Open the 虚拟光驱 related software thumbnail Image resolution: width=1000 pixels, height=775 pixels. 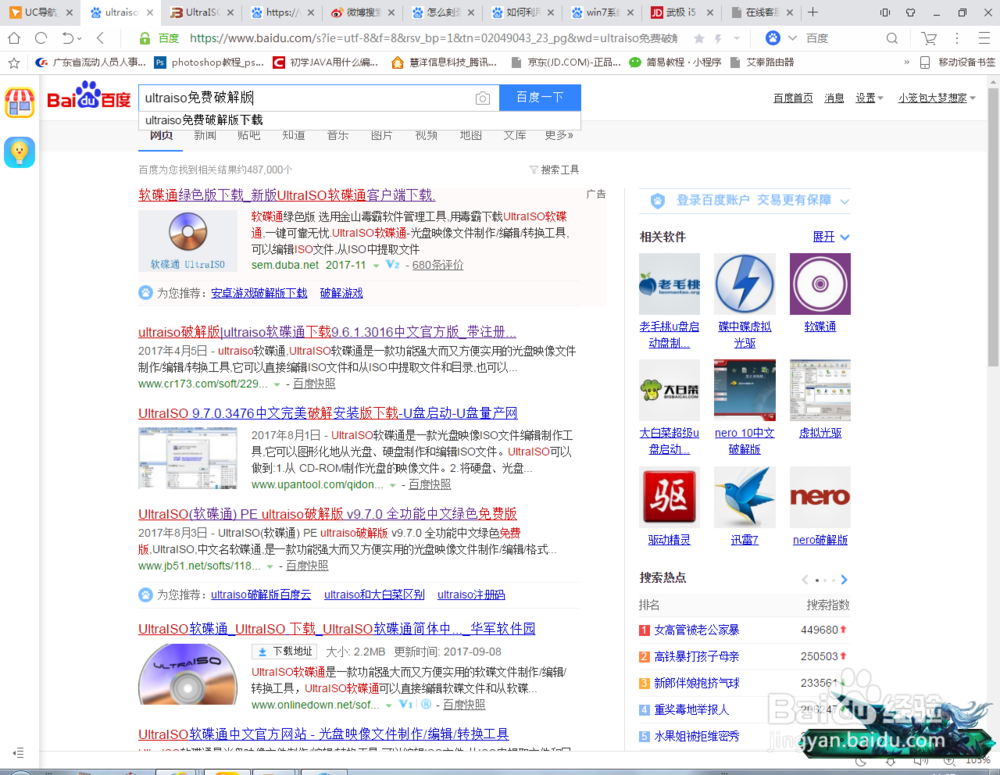(x=820, y=390)
